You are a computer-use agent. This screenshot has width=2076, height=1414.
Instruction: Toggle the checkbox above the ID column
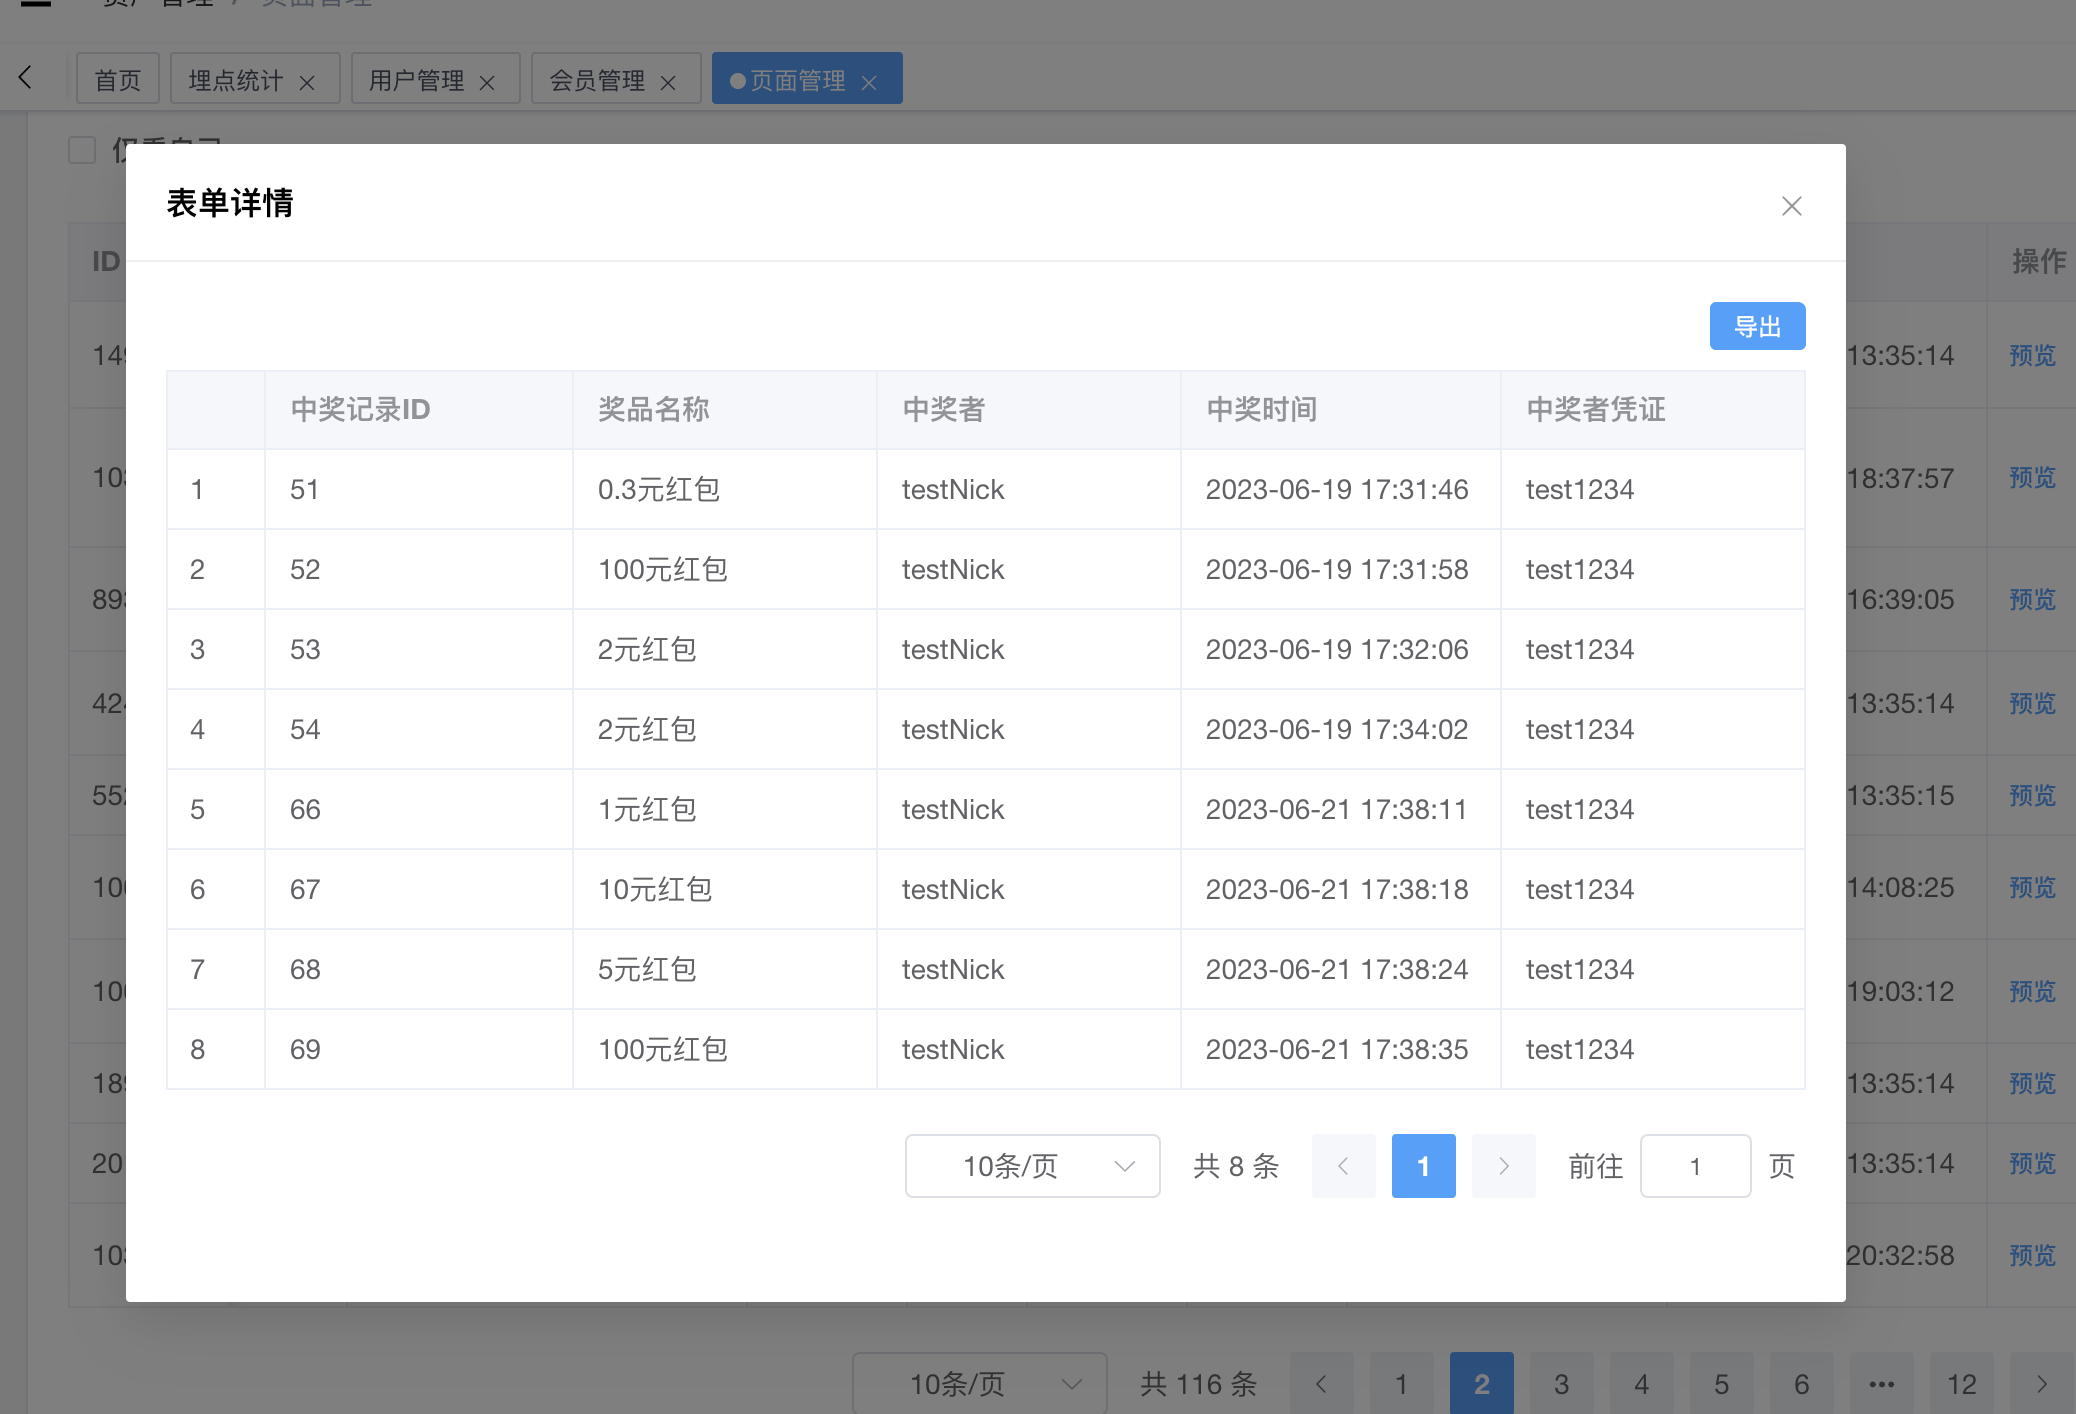pyautogui.click(x=82, y=150)
